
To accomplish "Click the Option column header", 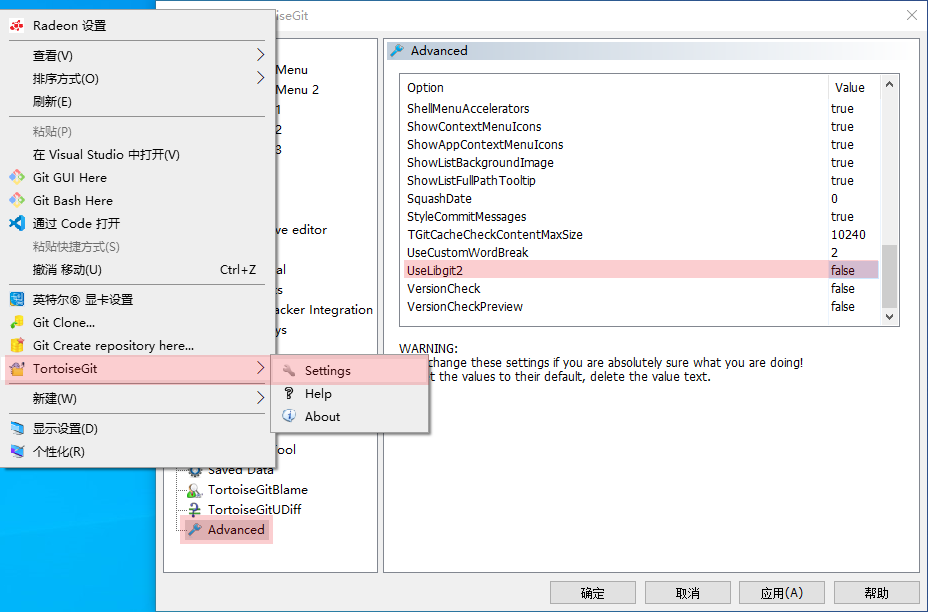I will click(x=616, y=88).
